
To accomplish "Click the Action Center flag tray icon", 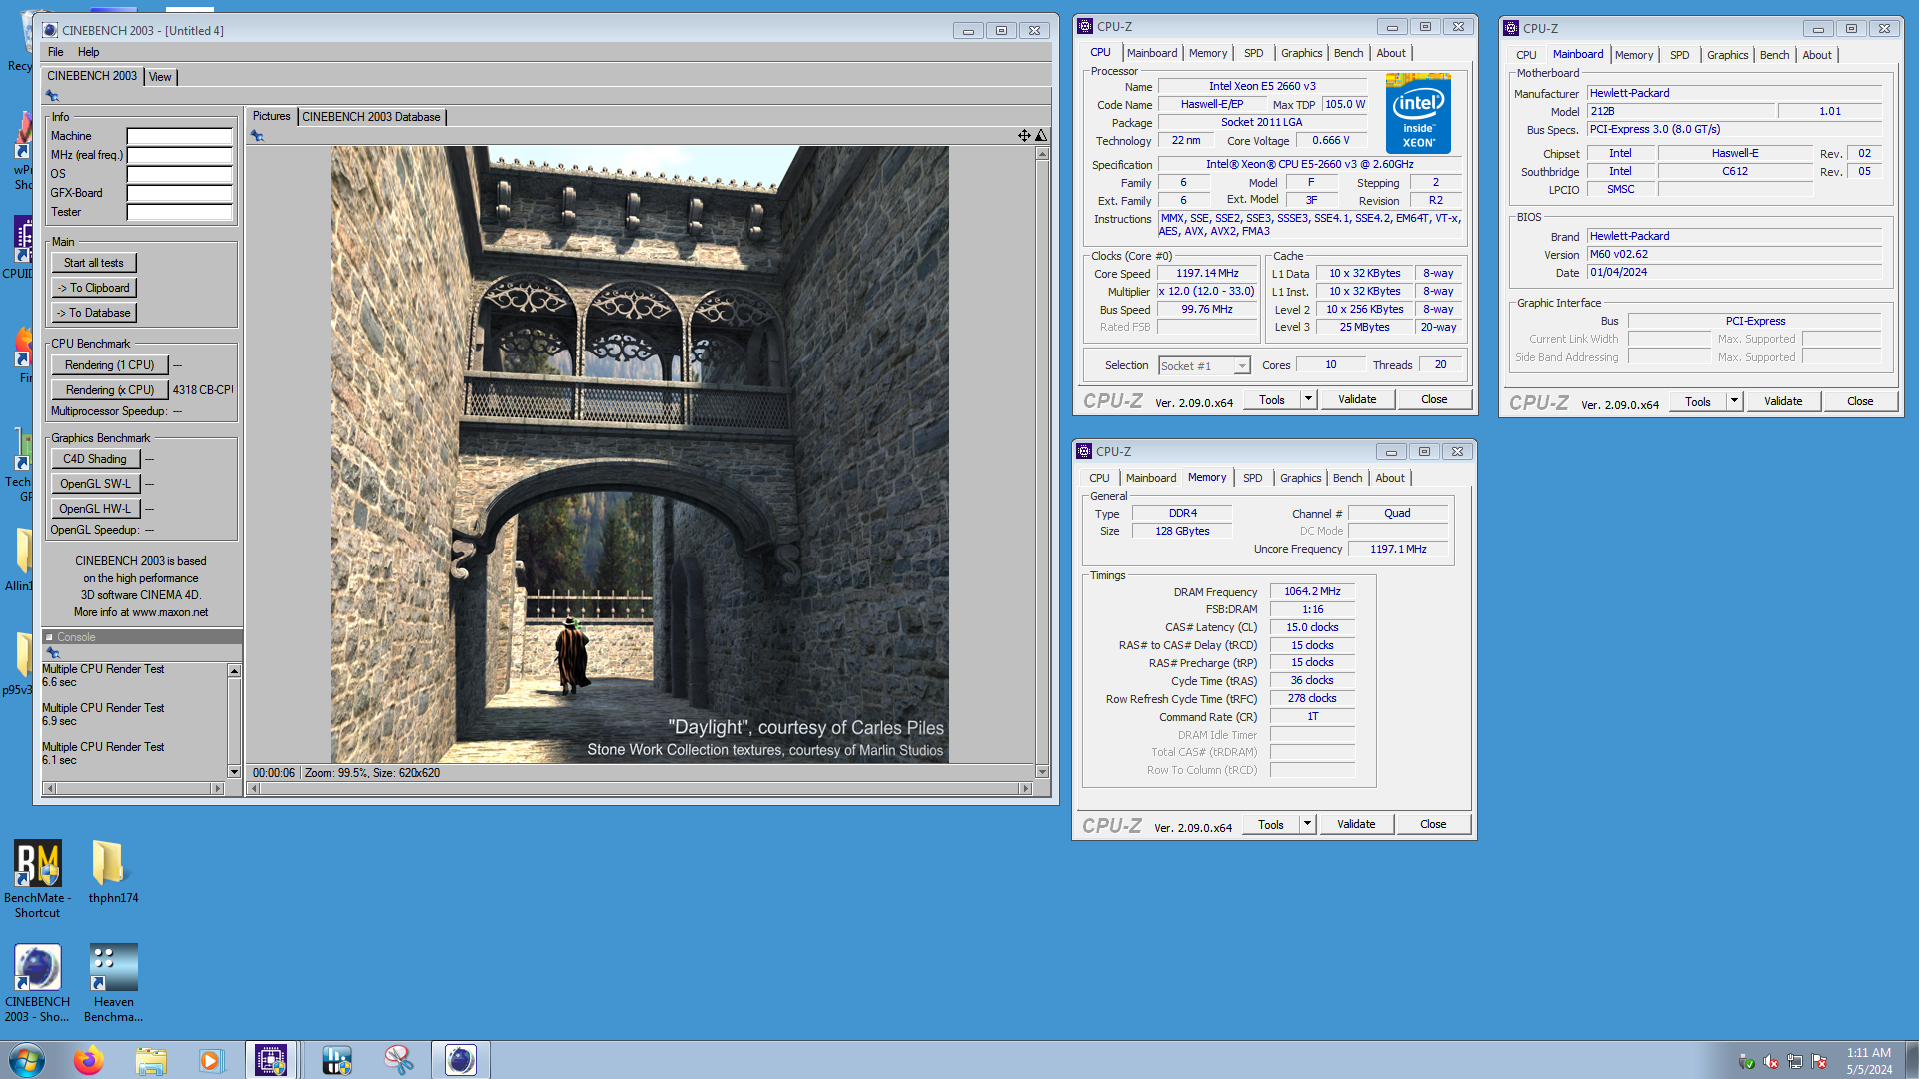I will [1819, 1061].
